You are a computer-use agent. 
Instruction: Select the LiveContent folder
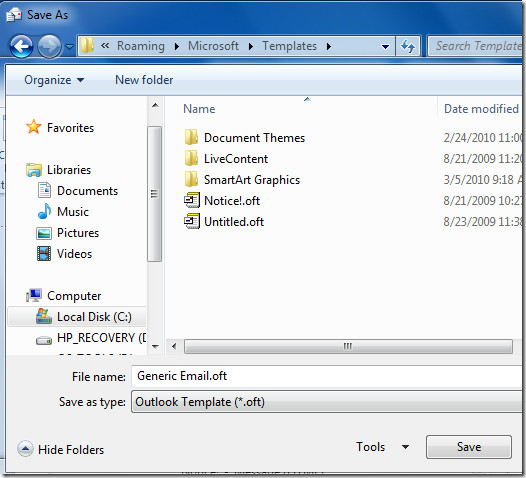pyautogui.click(x=226, y=159)
